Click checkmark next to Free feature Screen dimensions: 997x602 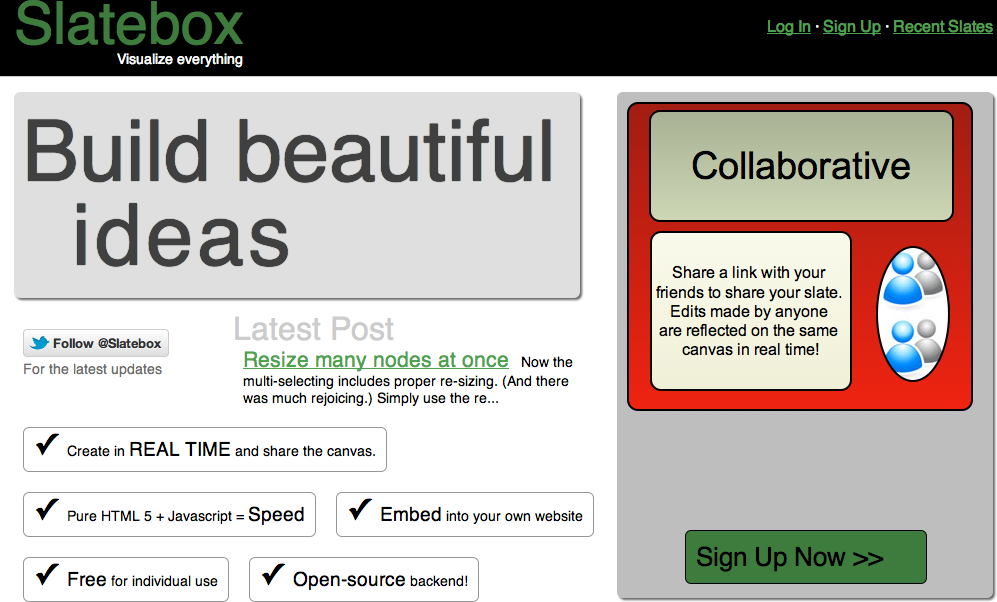46,575
